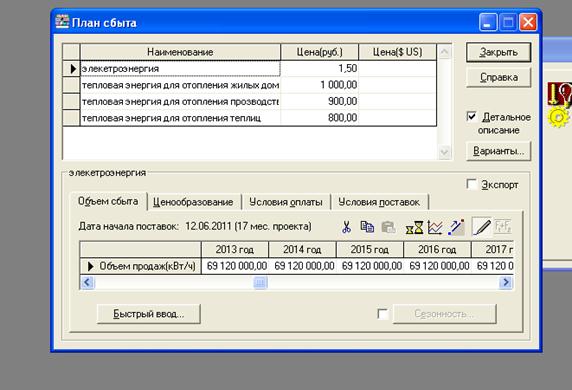The height and width of the screenshot is (390, 572).
Task: Tick the checkbox beside Сезонность
Action: pos(382,314)
